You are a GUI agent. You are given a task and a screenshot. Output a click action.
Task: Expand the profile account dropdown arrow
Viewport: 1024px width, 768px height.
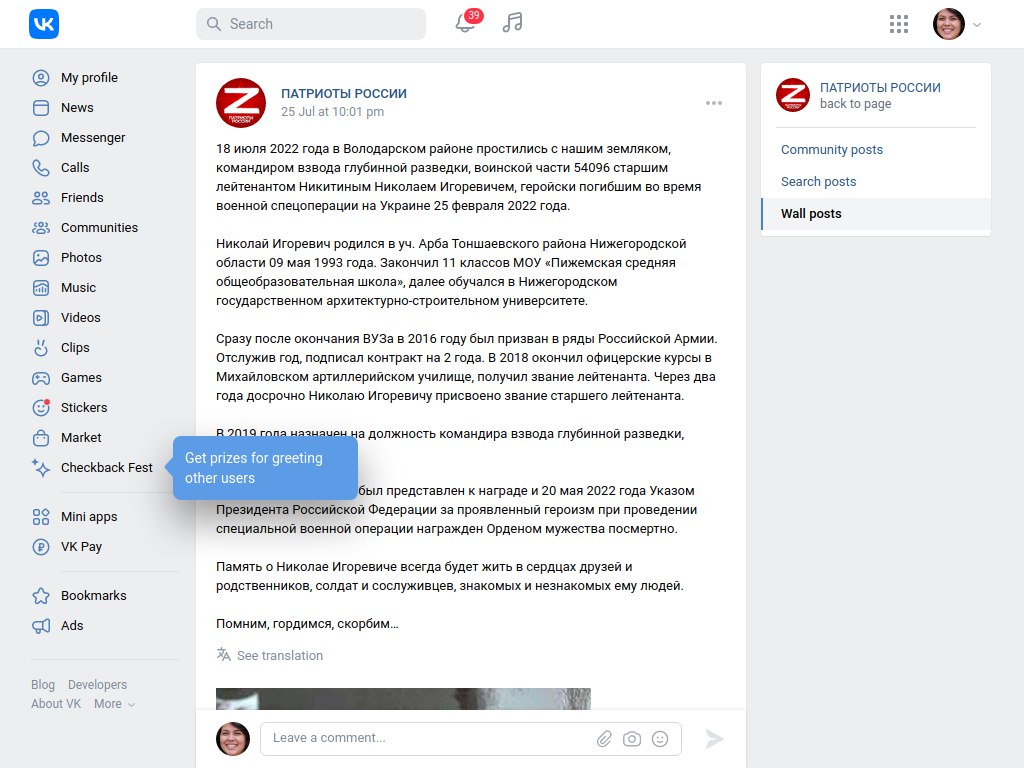977,25
